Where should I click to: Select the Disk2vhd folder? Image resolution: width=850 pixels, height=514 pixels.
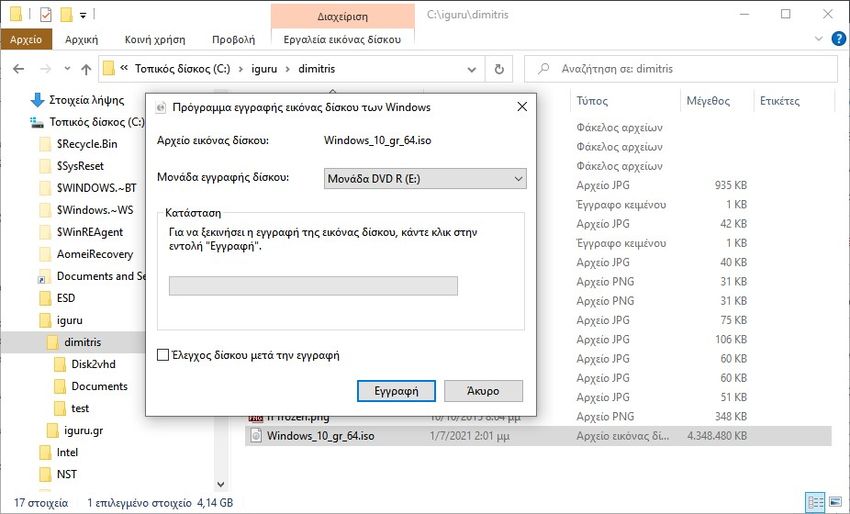point(93,364)
